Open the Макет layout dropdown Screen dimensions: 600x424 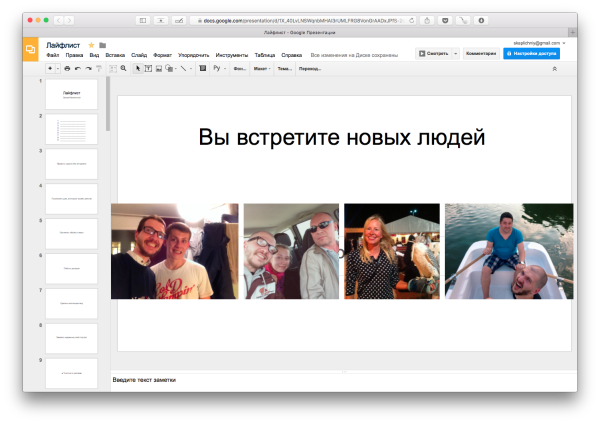(x=263, y=69)
